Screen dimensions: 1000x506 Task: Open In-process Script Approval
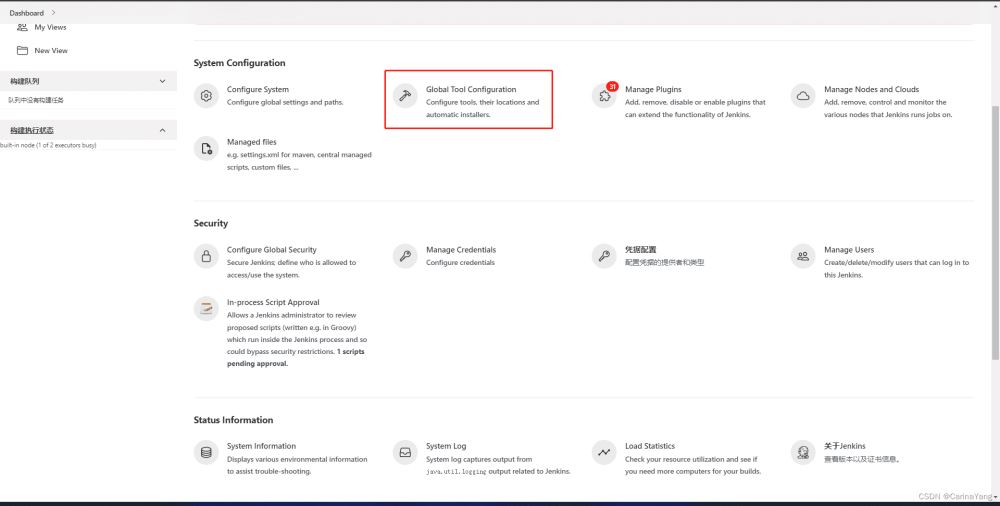point(273,302)
